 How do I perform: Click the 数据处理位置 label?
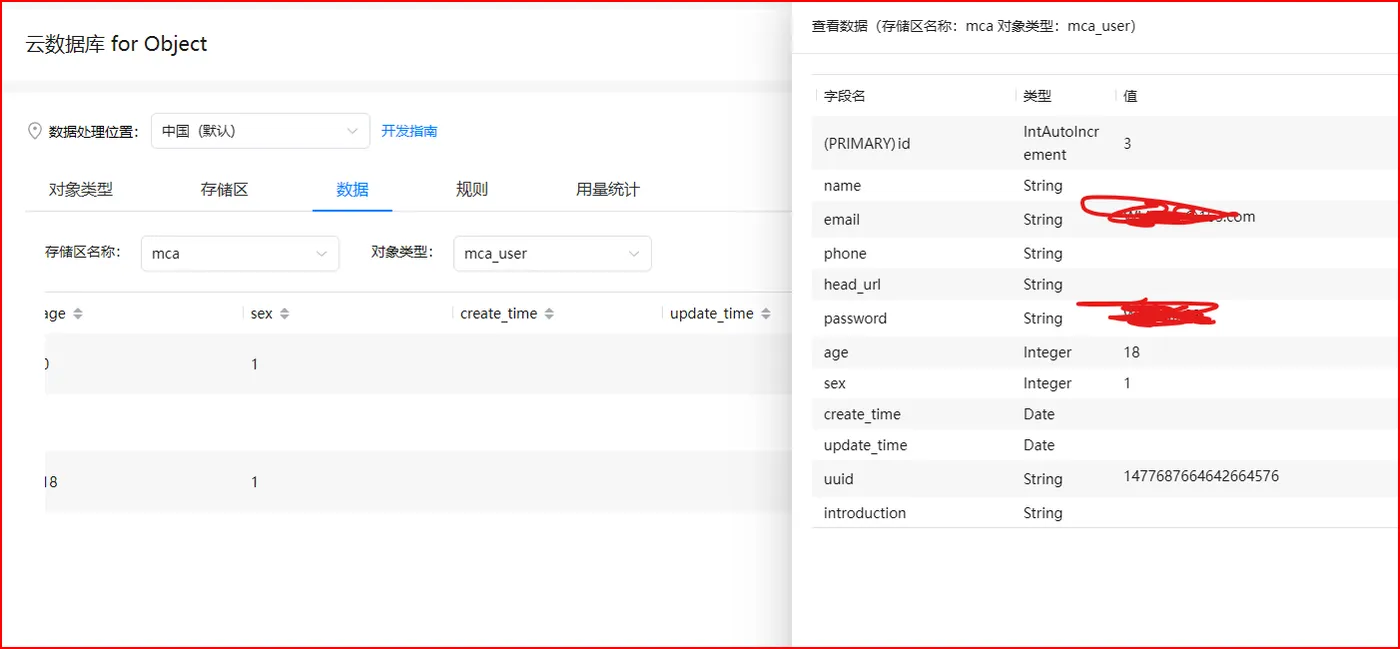click(x=93, y=131)
